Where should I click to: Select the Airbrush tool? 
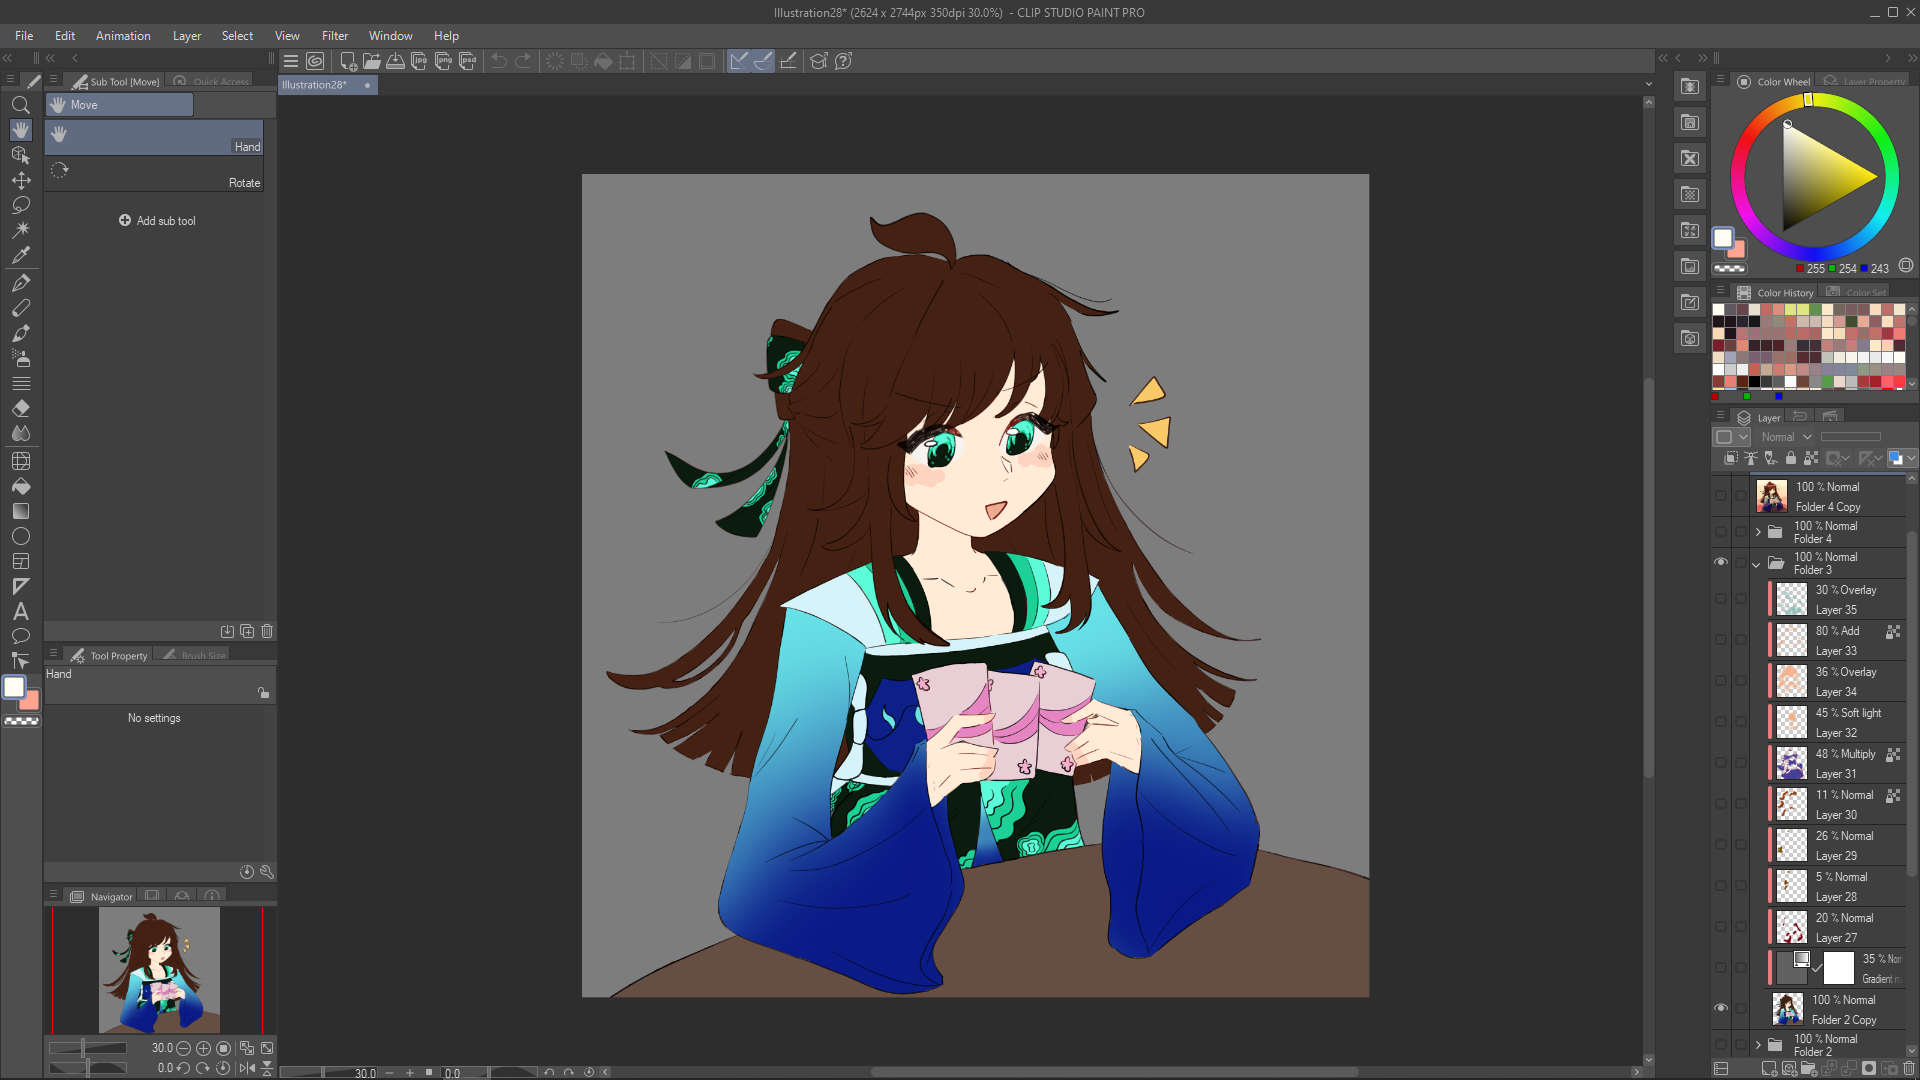(x=20, y=358)
